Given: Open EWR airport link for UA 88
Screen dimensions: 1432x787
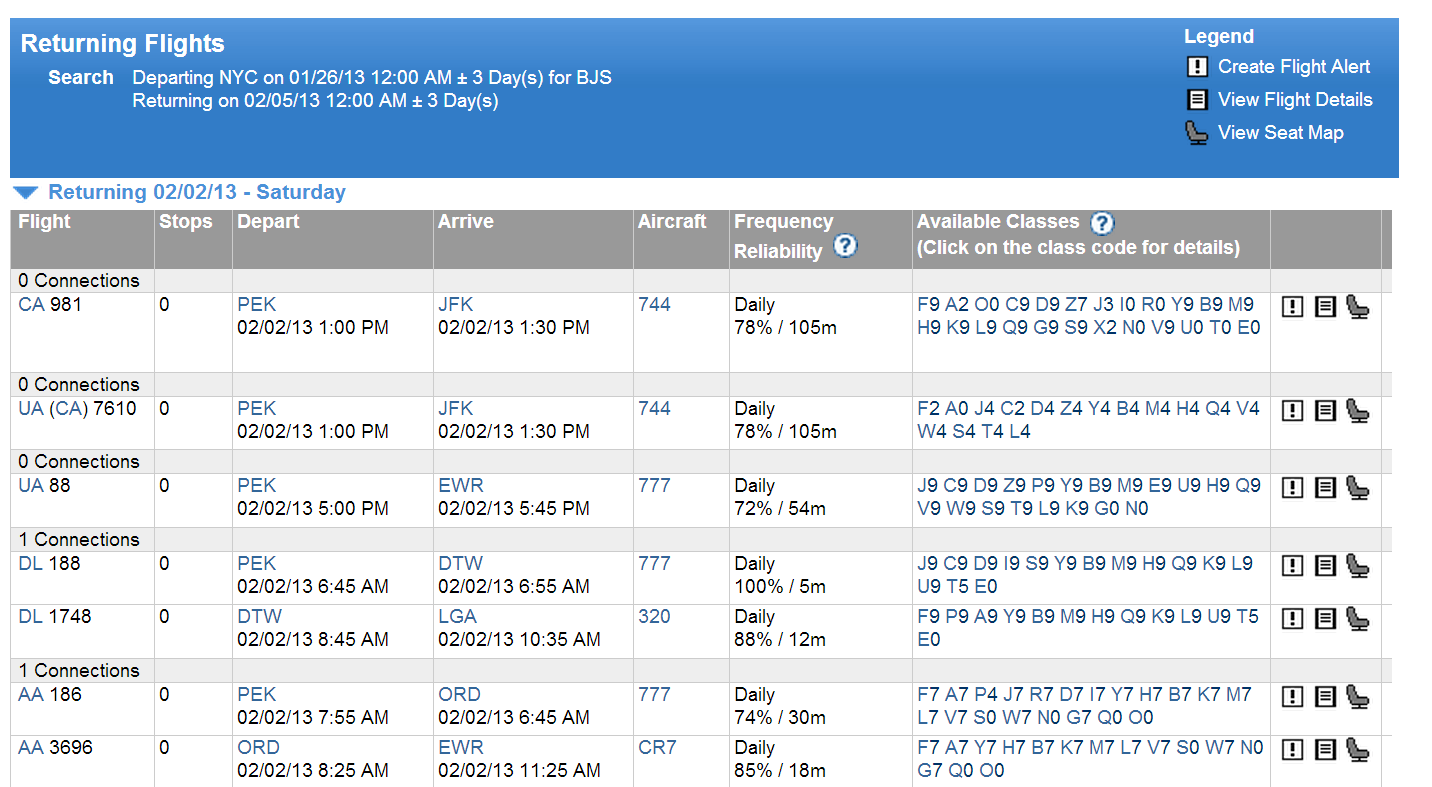Looking at the screenshot, I should (x=461, y=486).
